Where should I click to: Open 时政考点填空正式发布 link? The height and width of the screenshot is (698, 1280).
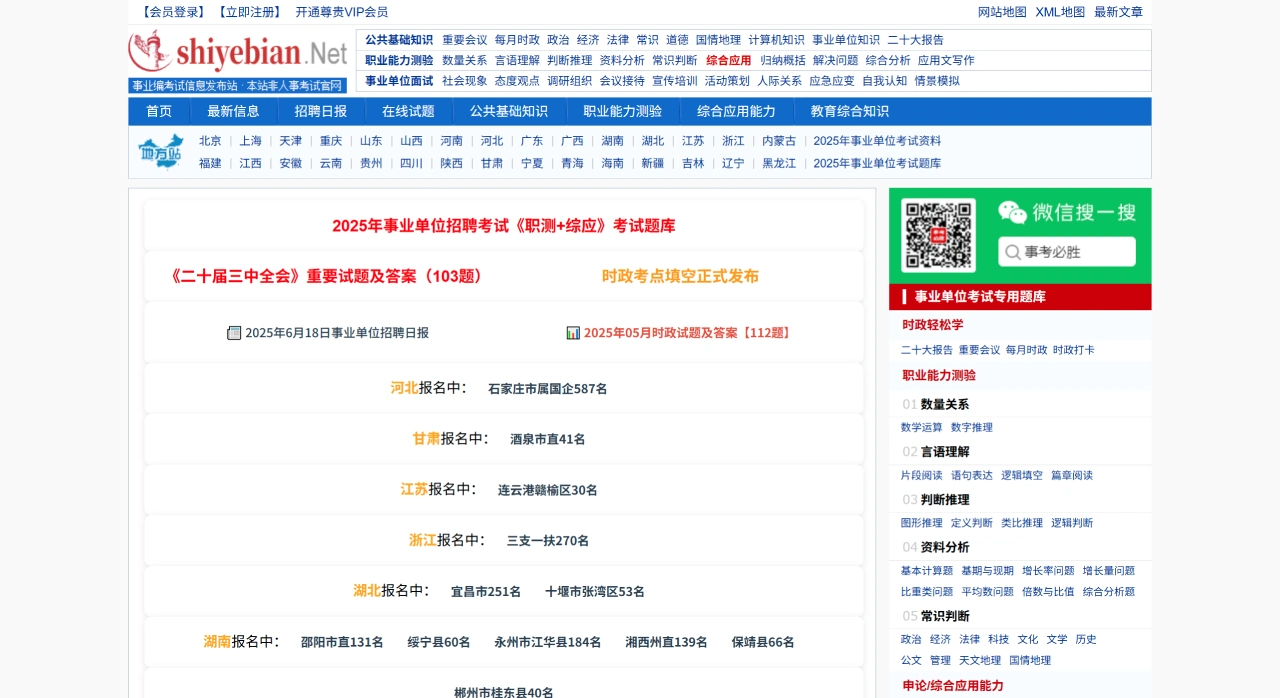tap(680, 276)
